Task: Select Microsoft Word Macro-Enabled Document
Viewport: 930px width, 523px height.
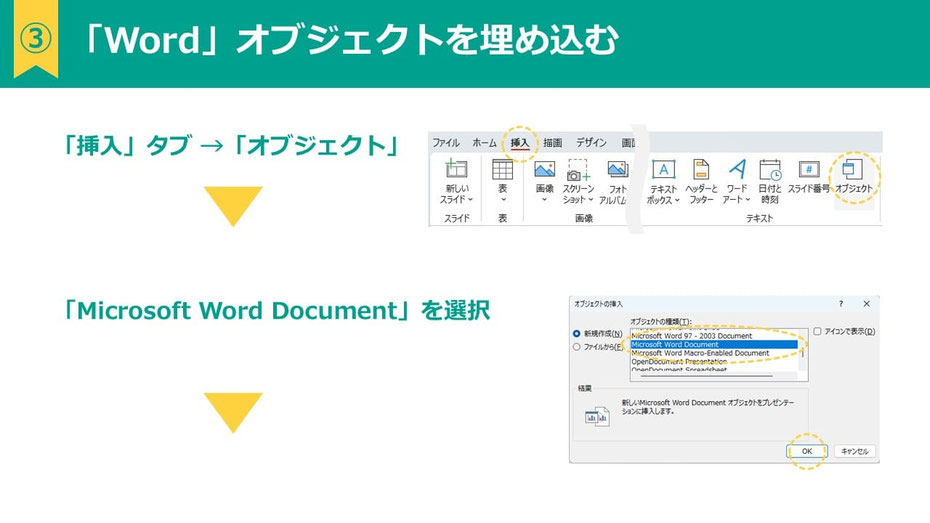Action: (714, 353)
